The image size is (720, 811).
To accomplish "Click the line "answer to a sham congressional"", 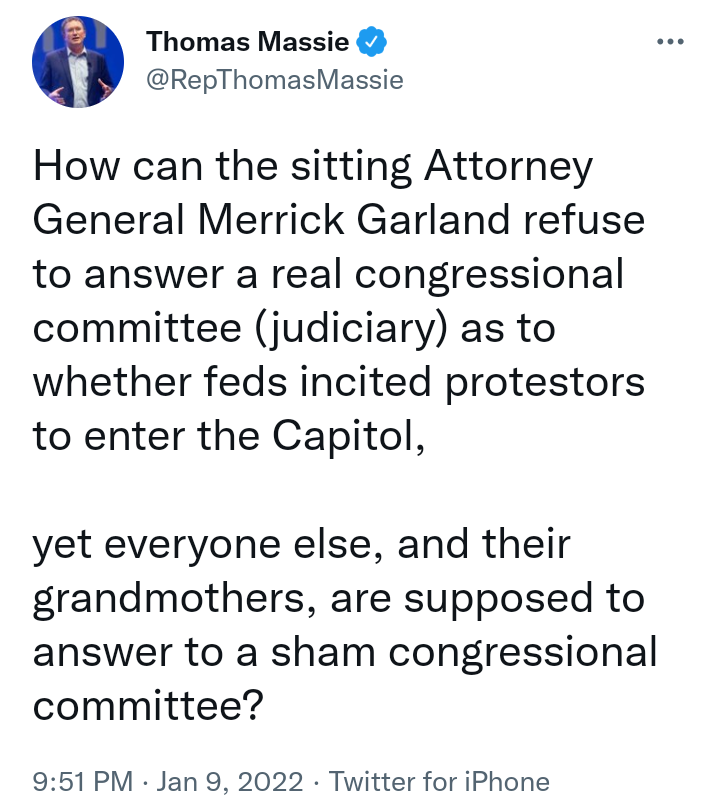I will [345, 654].
